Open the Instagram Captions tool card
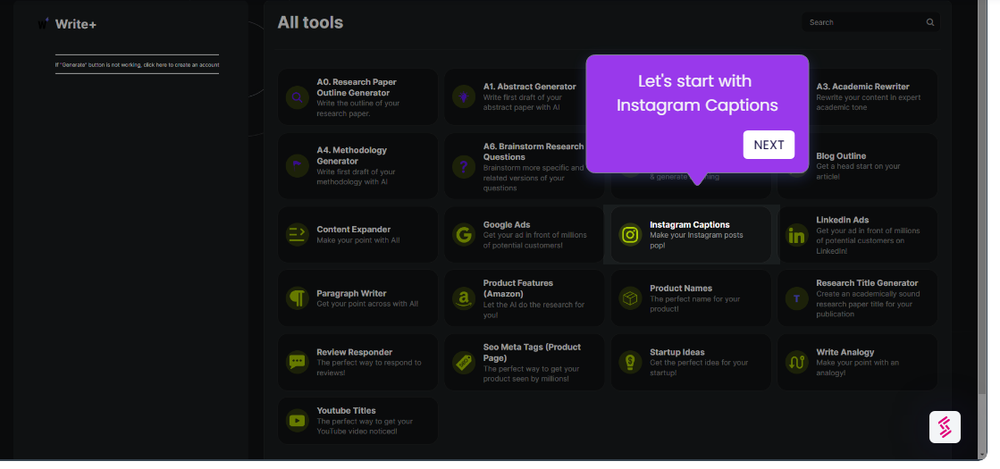 [691, 235]
